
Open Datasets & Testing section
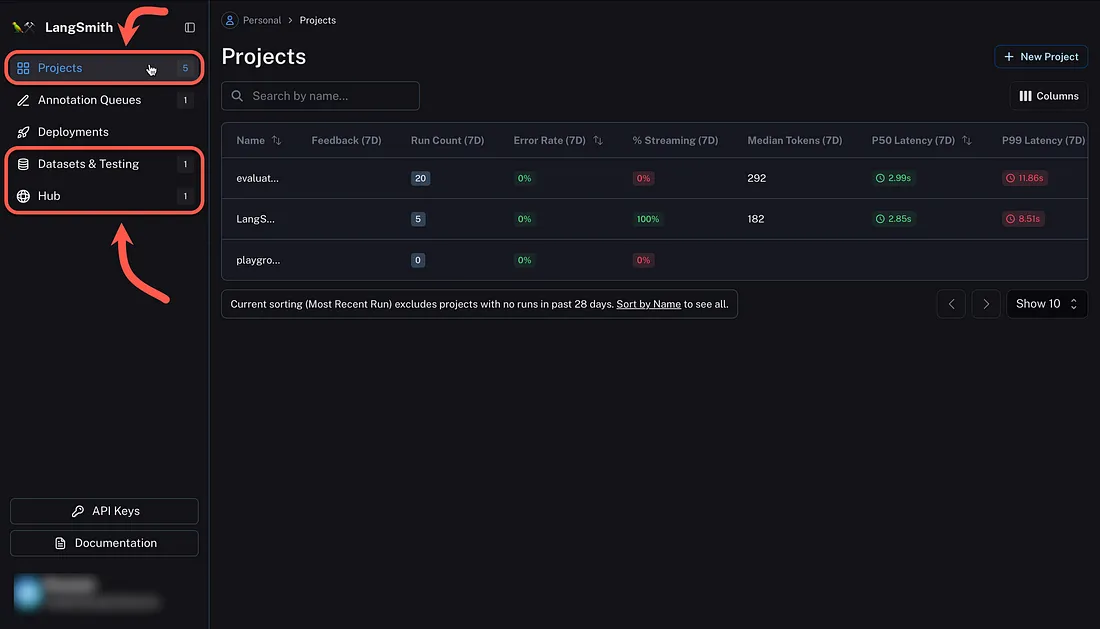click(x=105, y=164)
